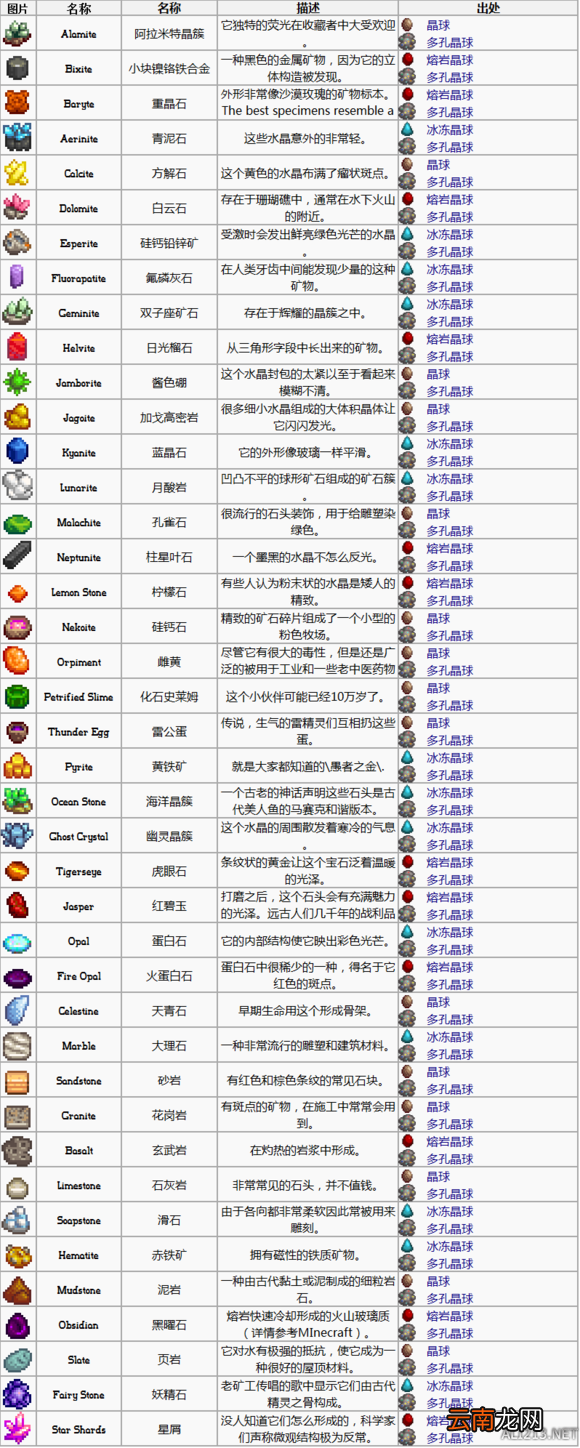The width and height of the screenshot is (580, 1448).
Task: Follow the 冰冻晶球 link in Aerinite row
Action: [450, 130]
